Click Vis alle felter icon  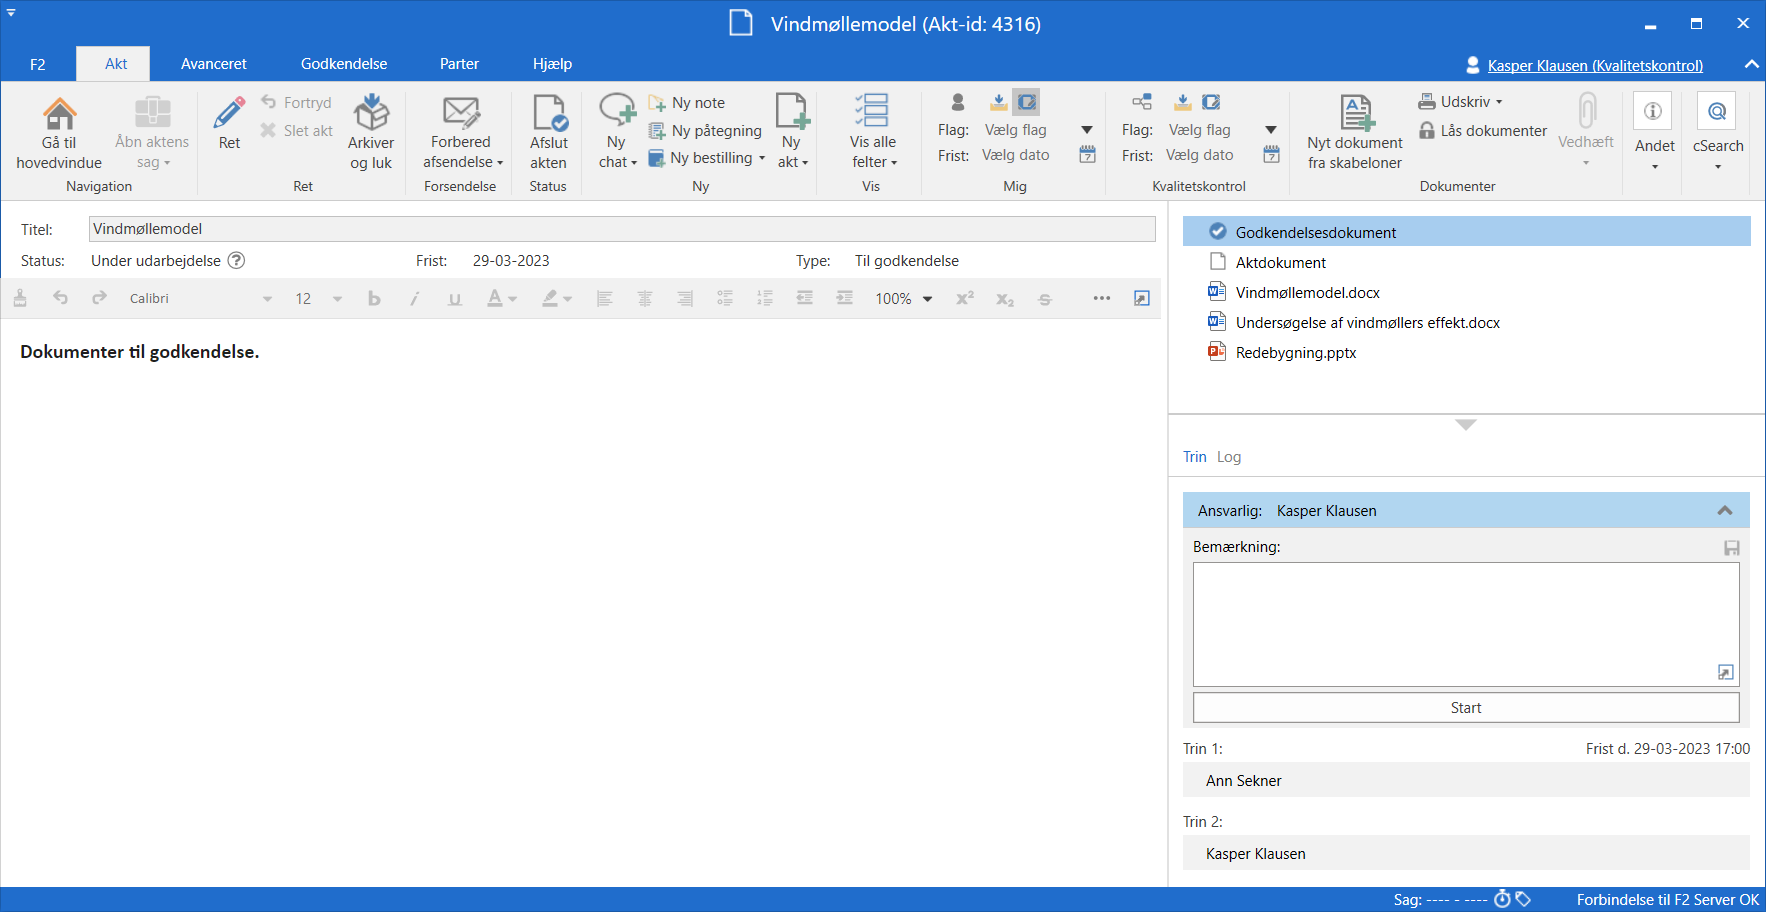point(872,111)
